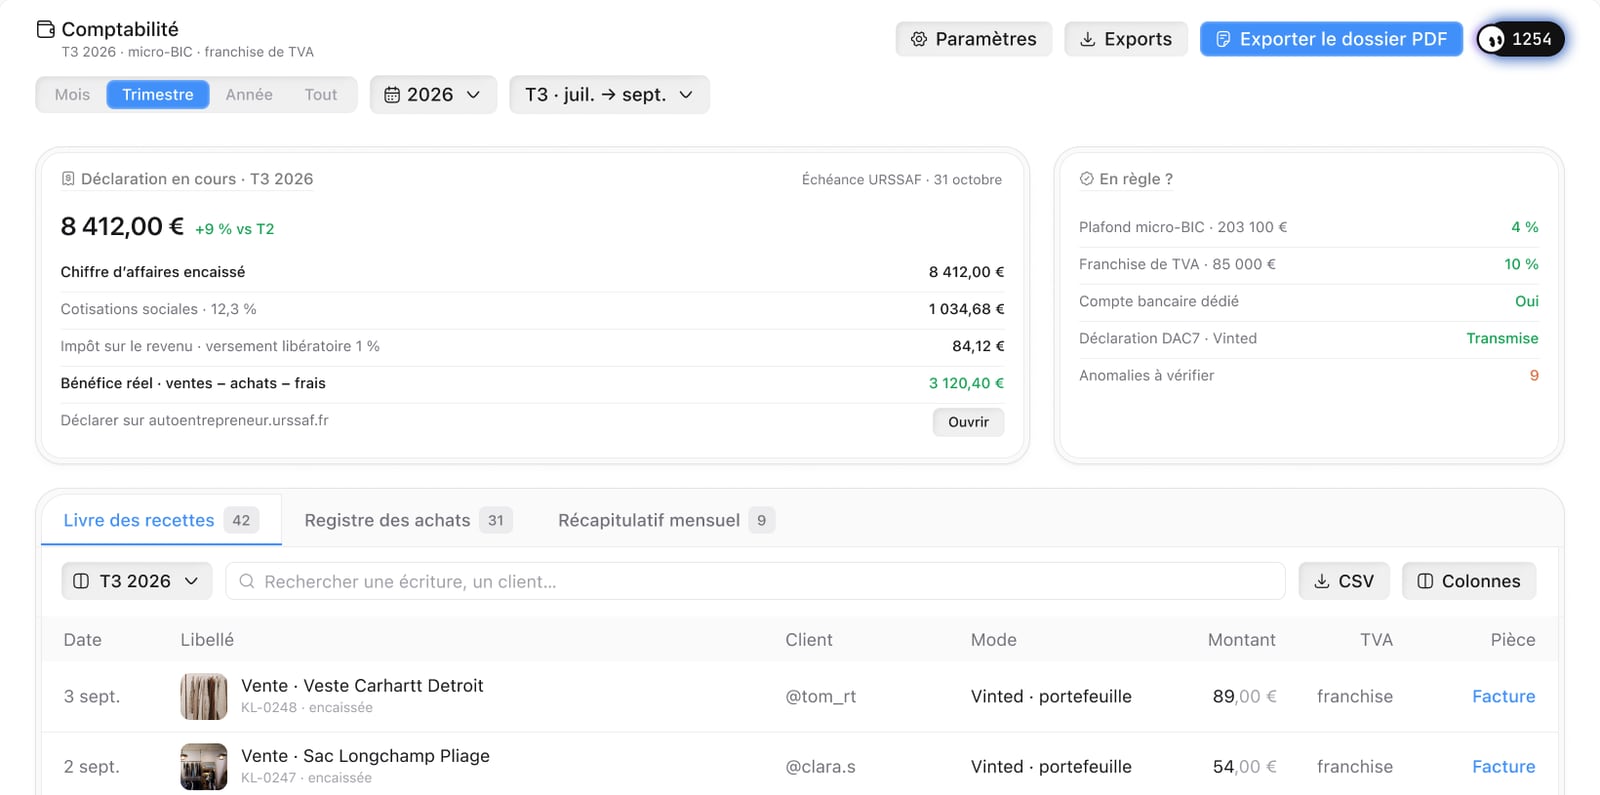Viewport: 1600px width, 795px height.
Task: Click the 1254 credits badge
Action: click(1521, 39)
